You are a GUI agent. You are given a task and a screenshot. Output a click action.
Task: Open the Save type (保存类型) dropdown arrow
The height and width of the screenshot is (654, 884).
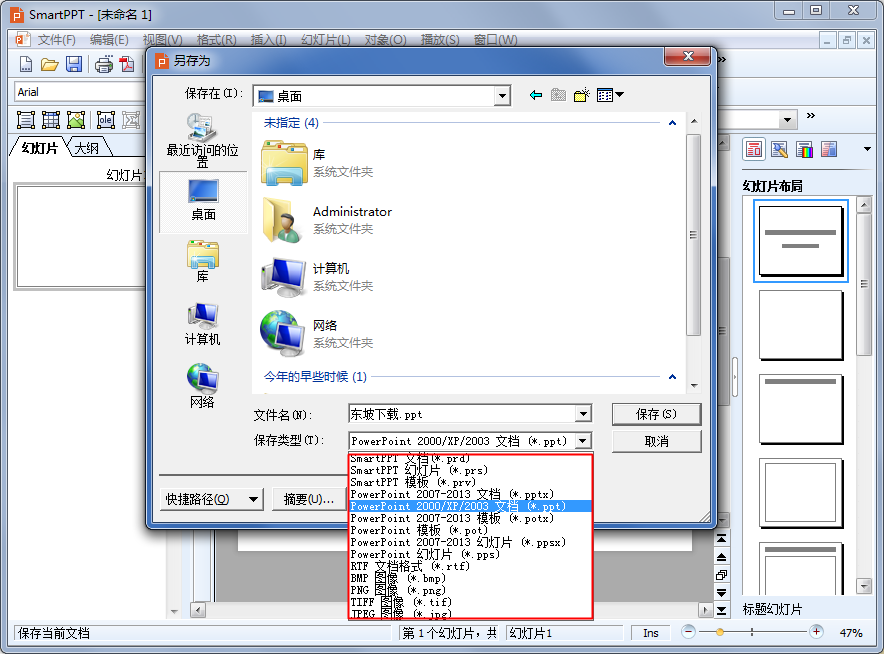pyautogui.click(x=584, y=440)
